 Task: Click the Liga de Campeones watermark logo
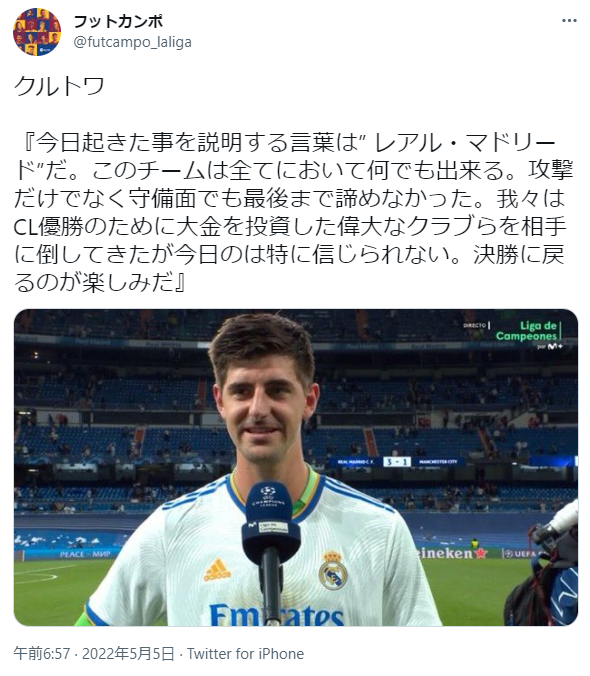click(528, 333)
